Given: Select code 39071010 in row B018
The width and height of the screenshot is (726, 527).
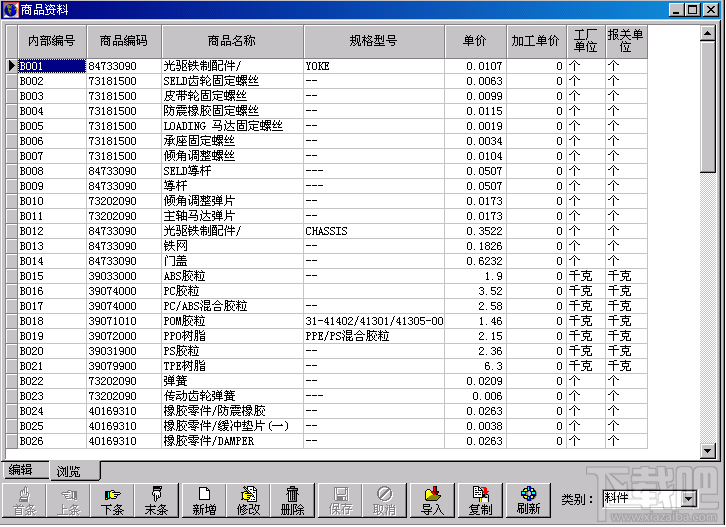Looking at the screenshot, I should point(124,321).
